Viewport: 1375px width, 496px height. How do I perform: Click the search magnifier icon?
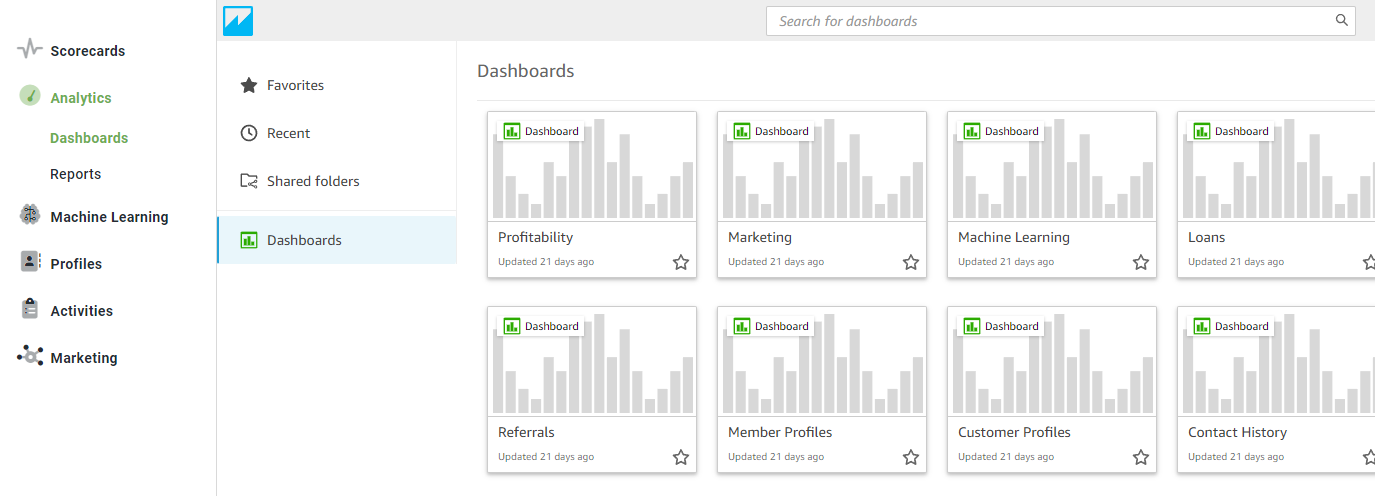coord(1342,20)
